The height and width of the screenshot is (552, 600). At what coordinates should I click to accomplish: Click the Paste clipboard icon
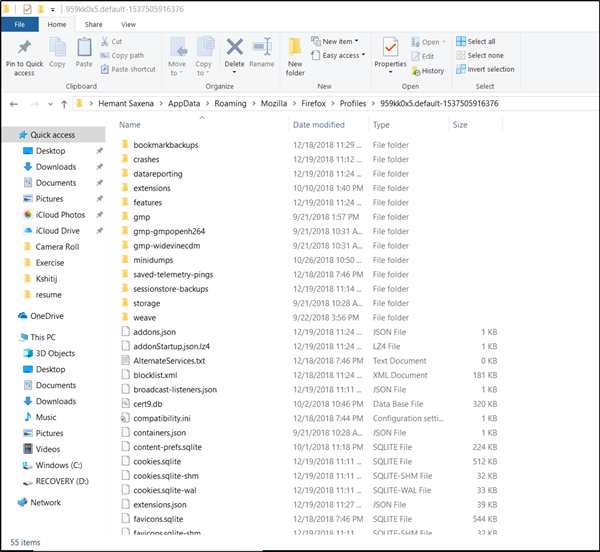tap(84, 47)
